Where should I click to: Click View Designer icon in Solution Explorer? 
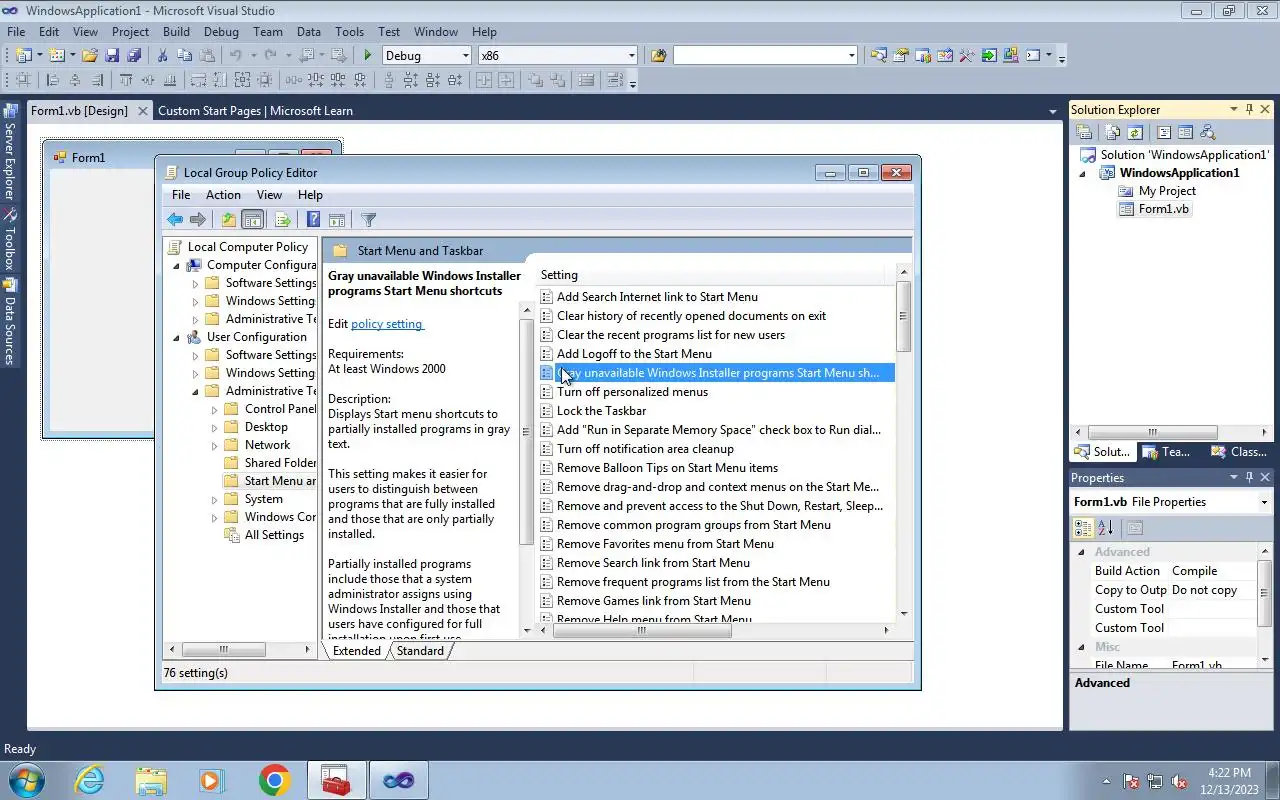1185,132
